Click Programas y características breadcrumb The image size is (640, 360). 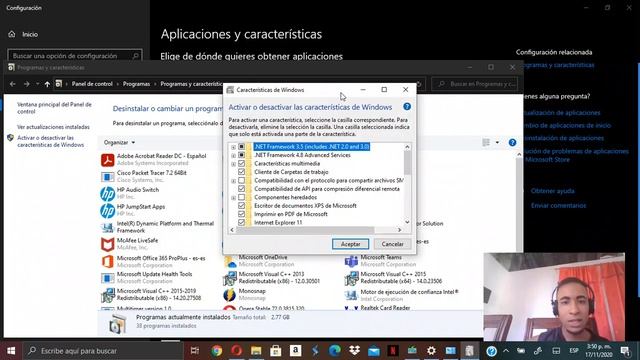(x=191, y=84)
